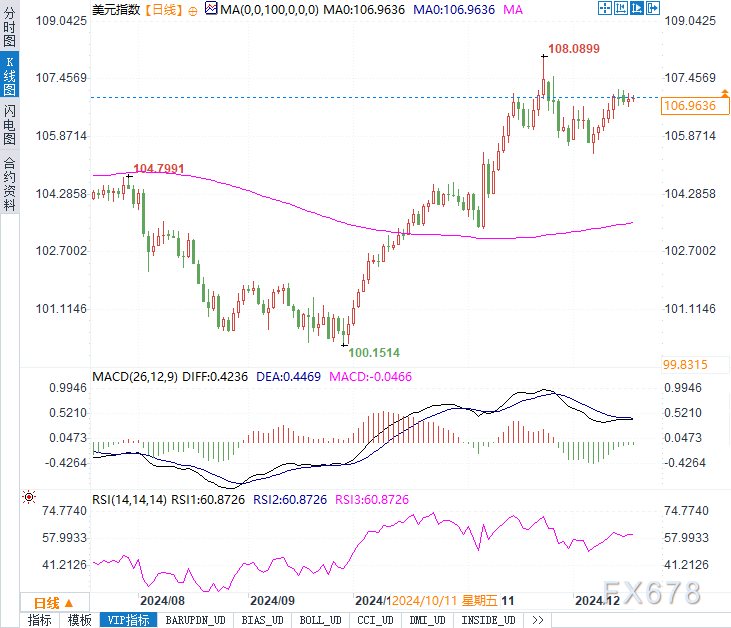
Task: Show the 合约资料 side tab
Action: tap(9, 183)
